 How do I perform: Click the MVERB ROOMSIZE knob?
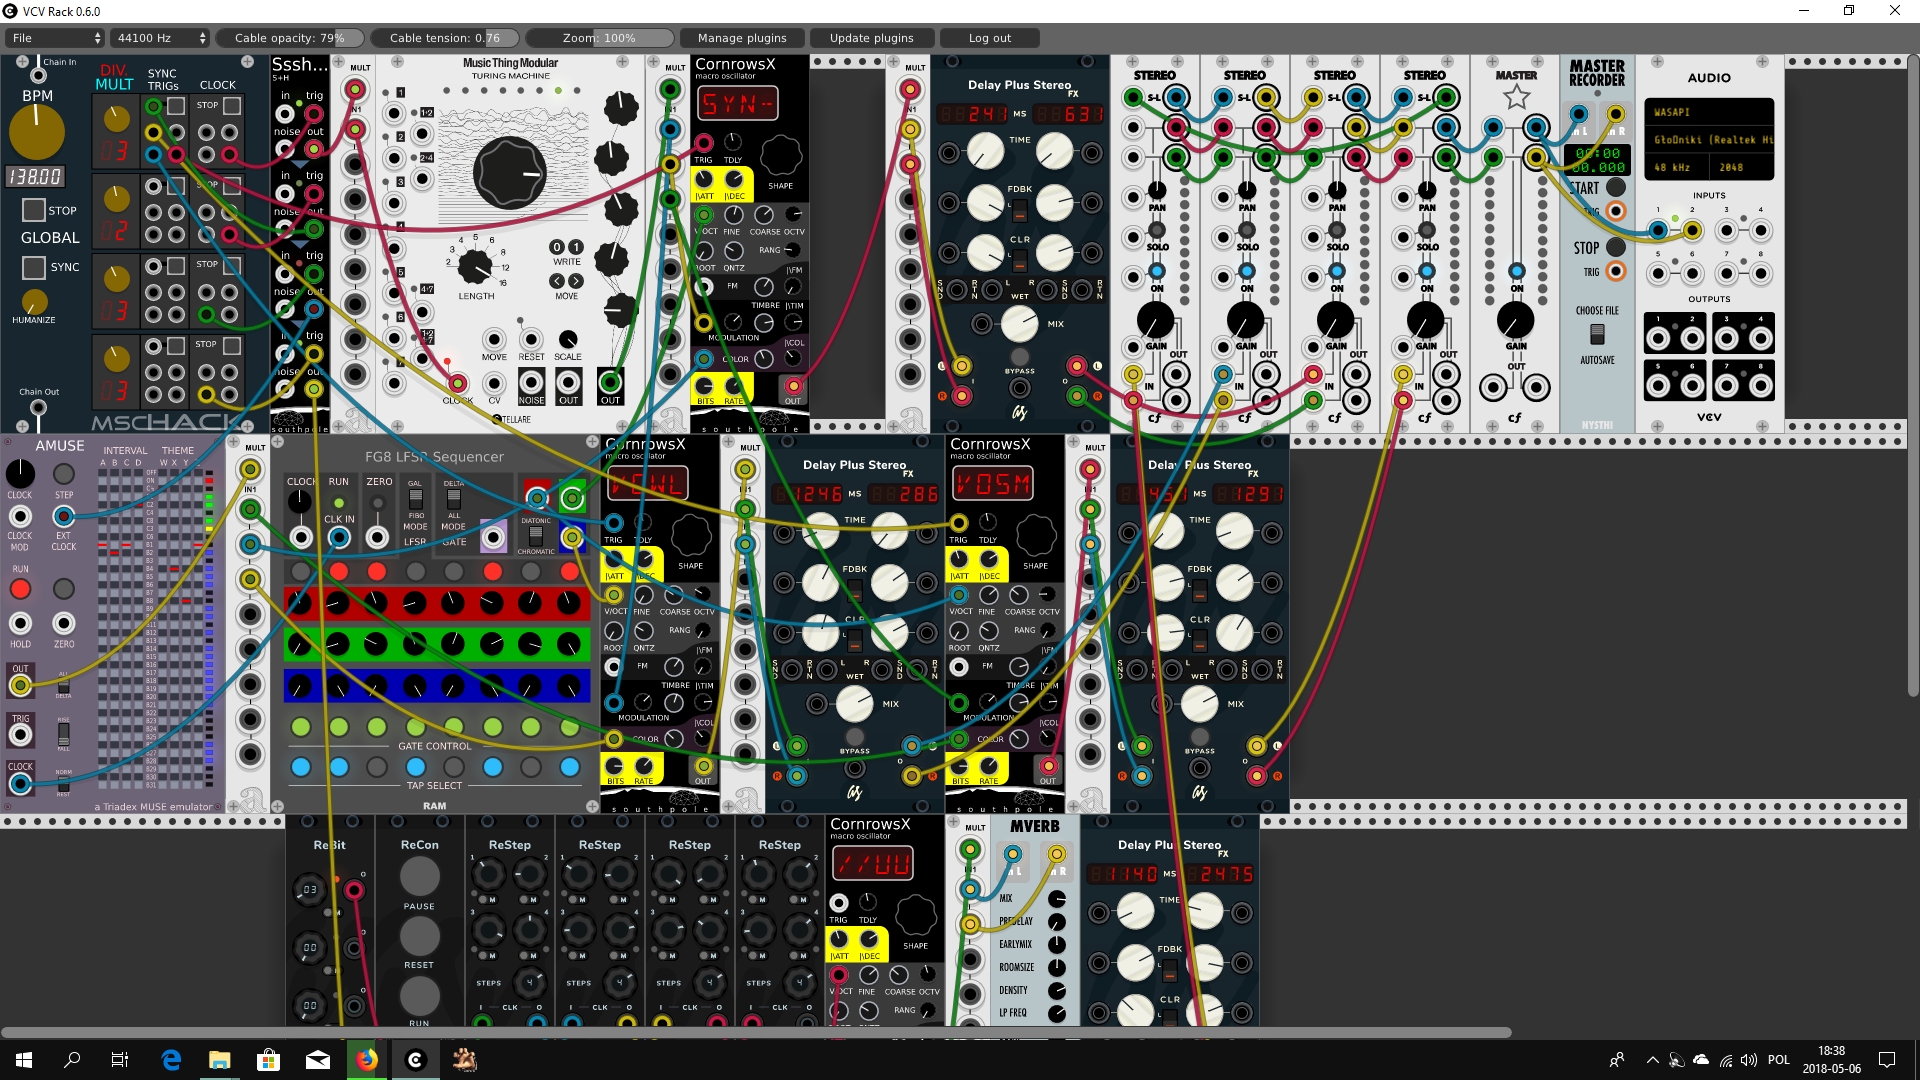(x=1057, y=967)
